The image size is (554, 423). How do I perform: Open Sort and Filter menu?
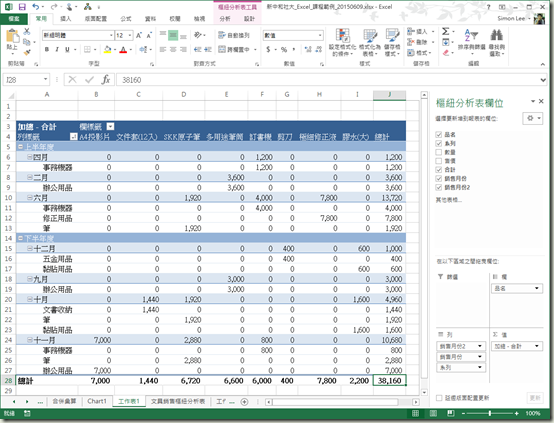[472, 42]
